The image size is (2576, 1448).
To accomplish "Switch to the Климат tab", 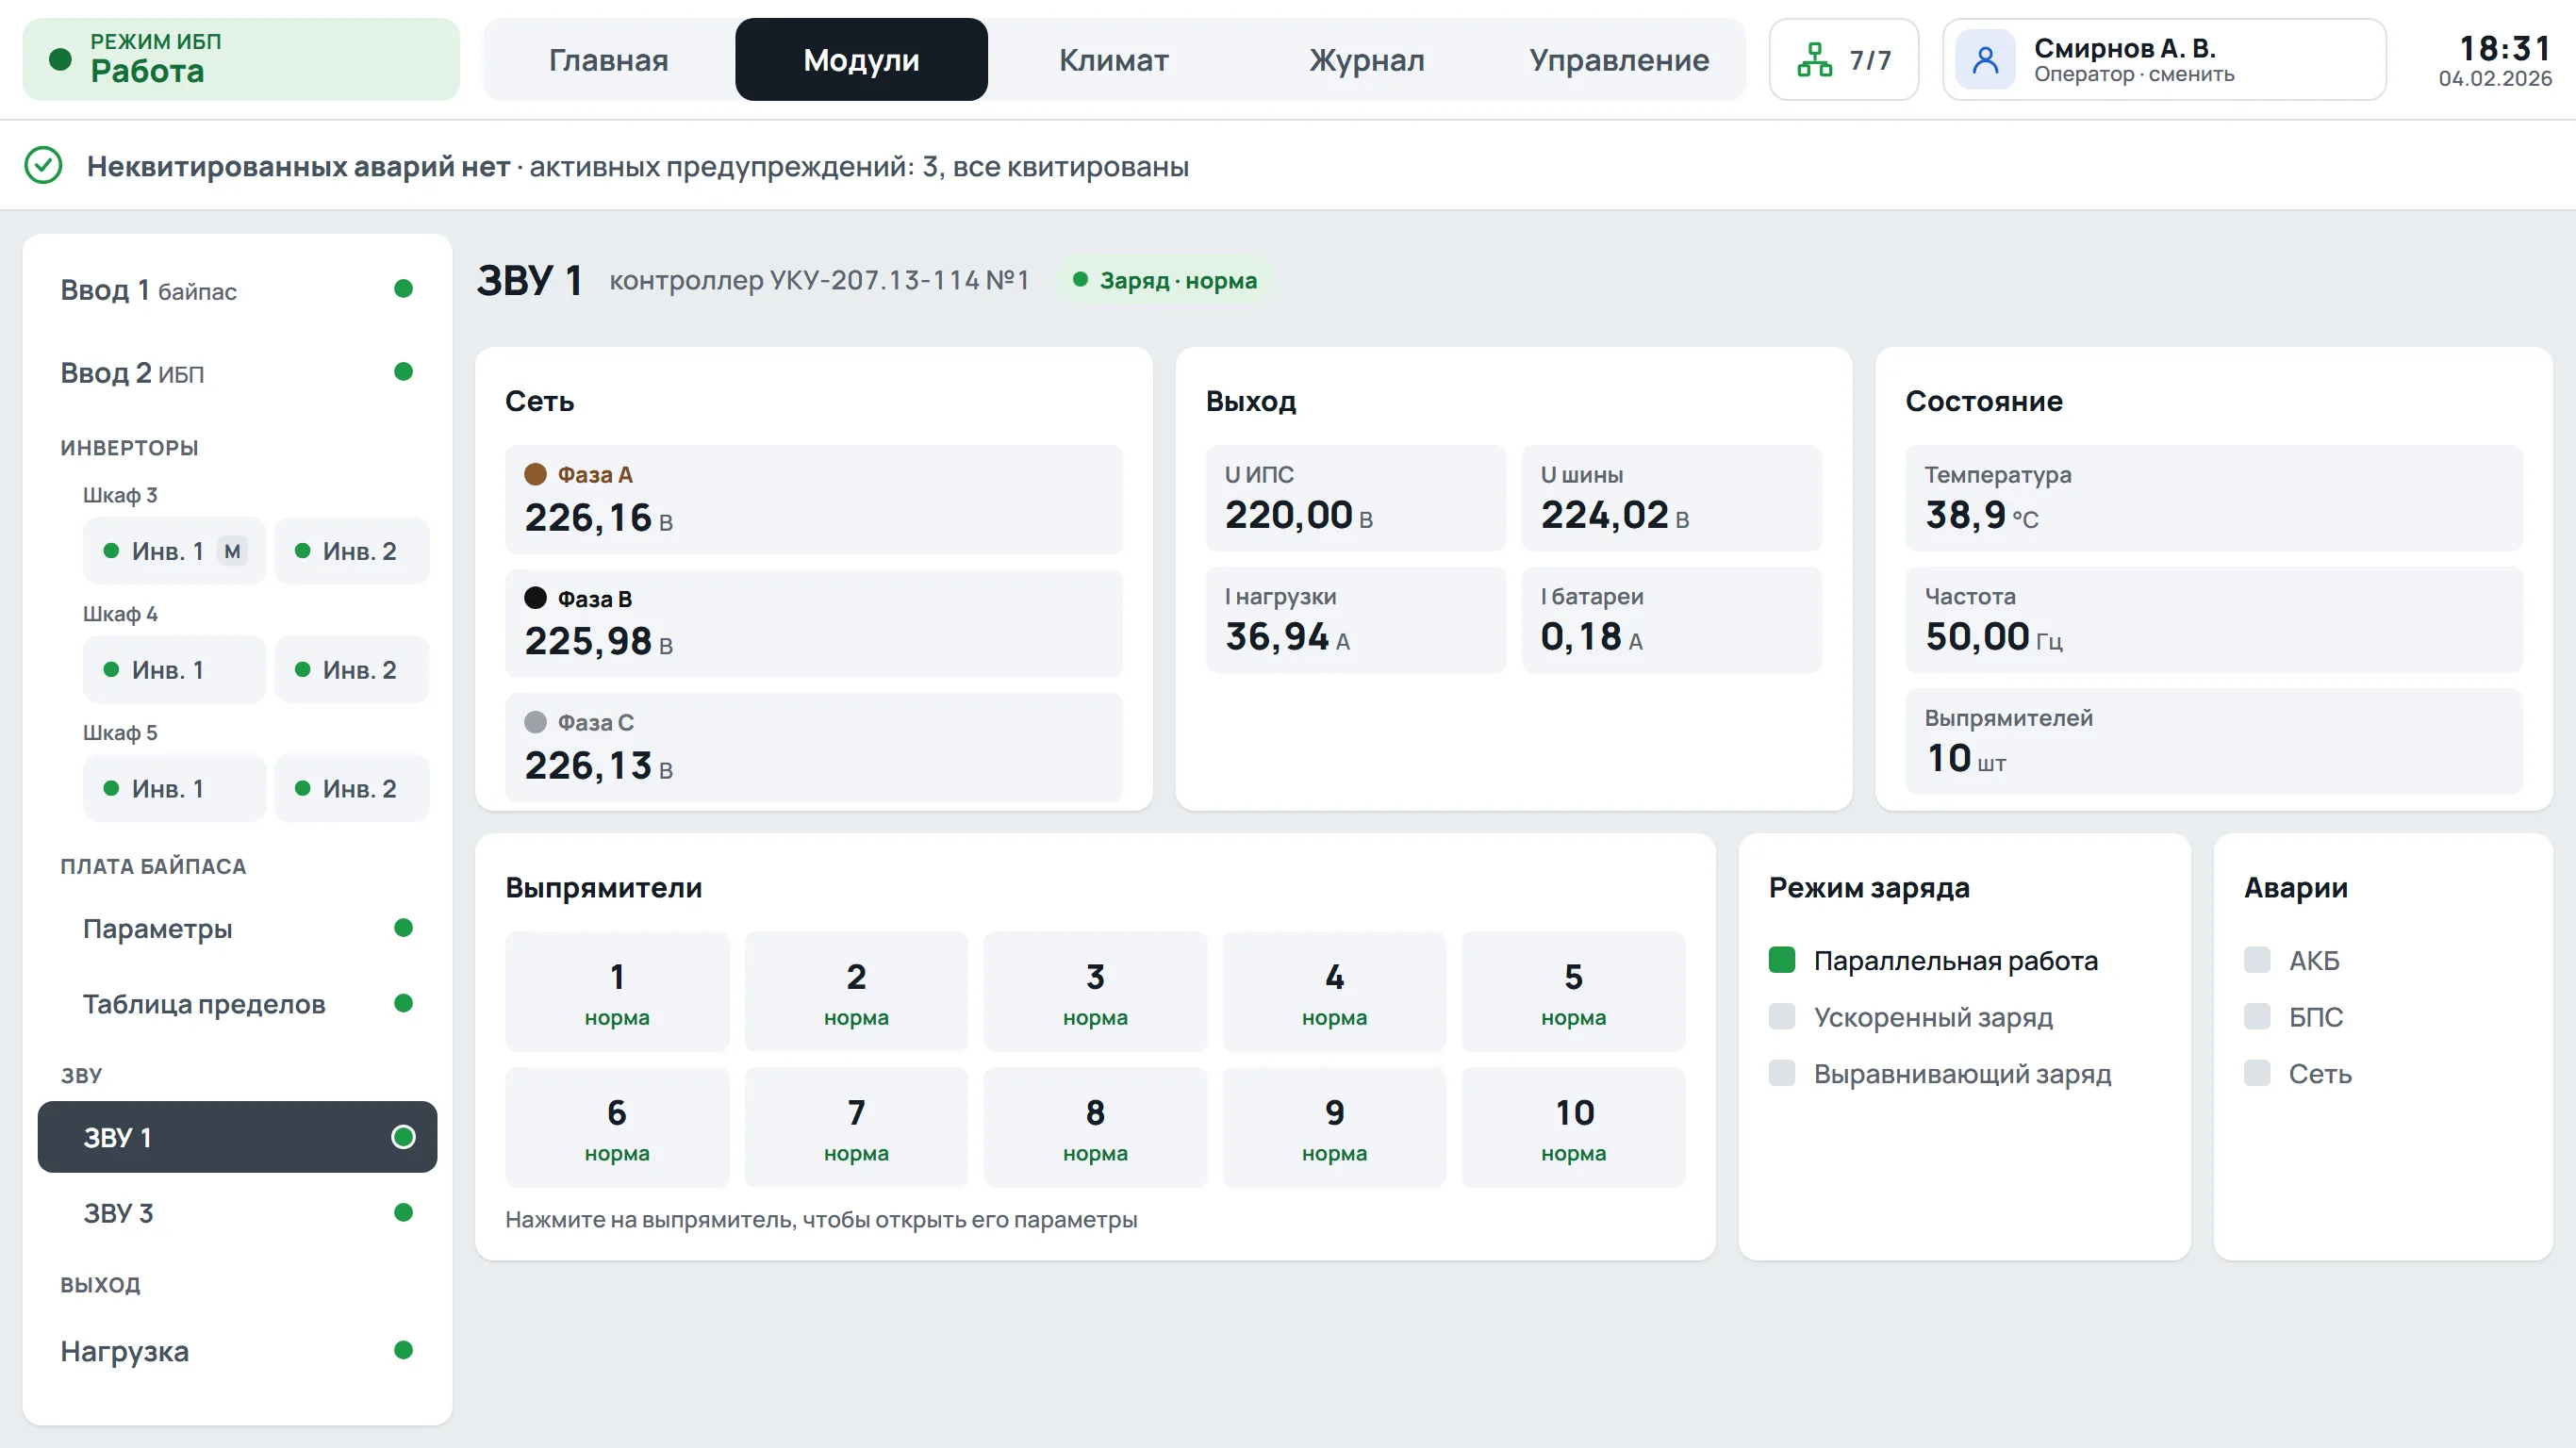I will [x=1114, y=60].
